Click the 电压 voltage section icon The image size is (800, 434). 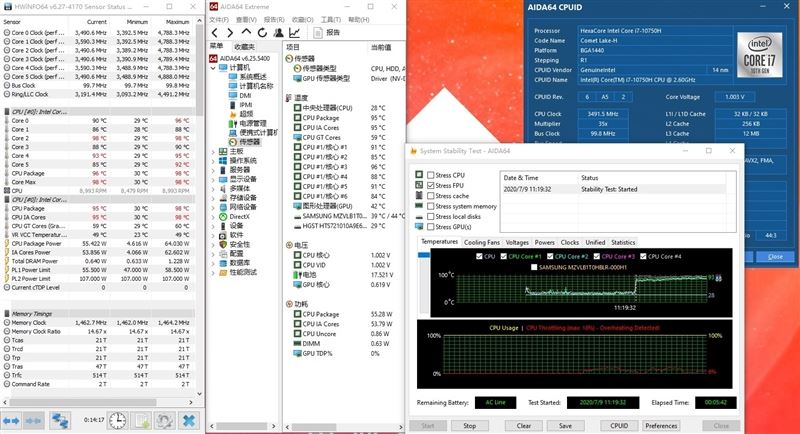(289, 245)
